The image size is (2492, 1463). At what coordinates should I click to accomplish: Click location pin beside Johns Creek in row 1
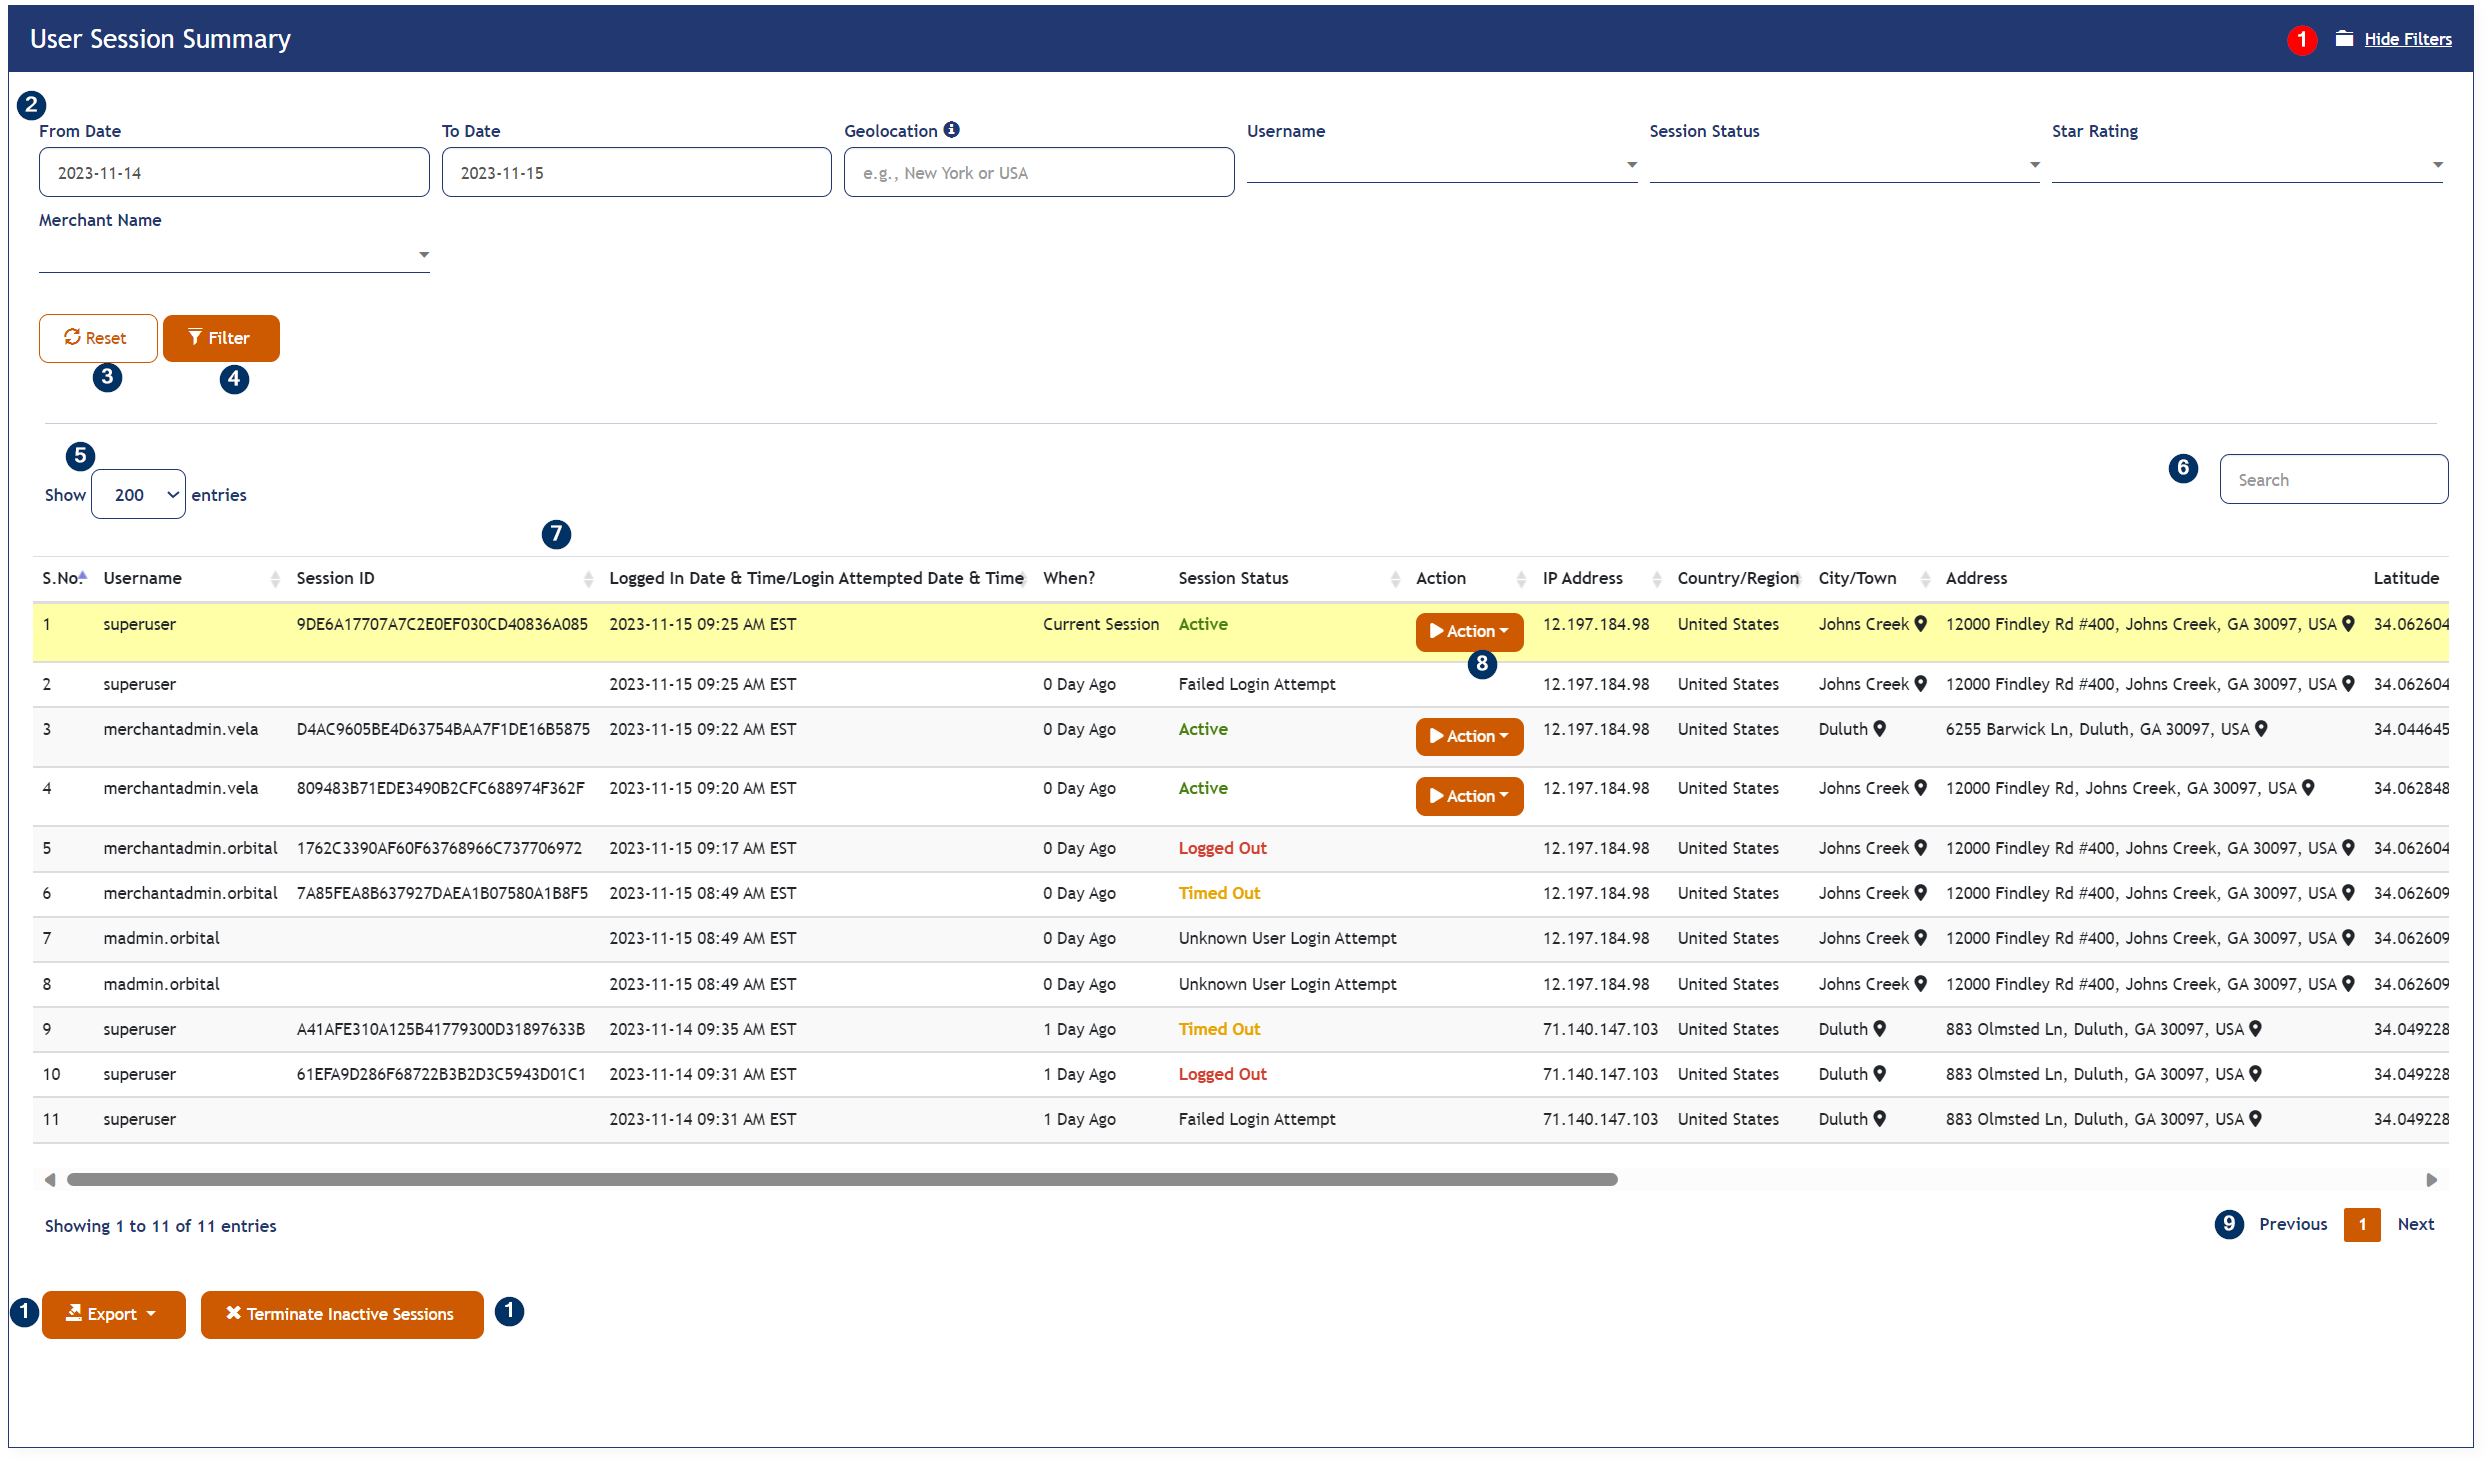(1920, 624)
